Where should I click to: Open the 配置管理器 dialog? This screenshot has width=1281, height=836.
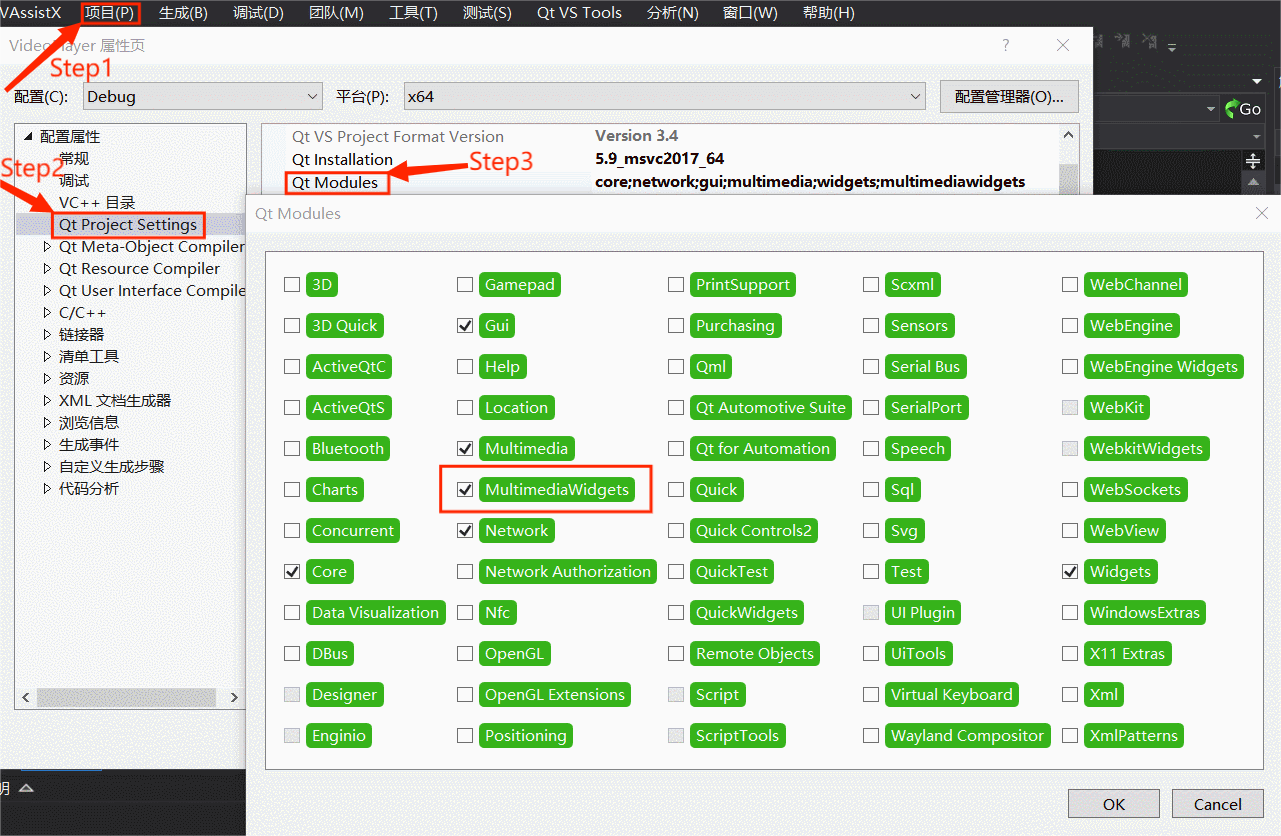click(1011, 96)
